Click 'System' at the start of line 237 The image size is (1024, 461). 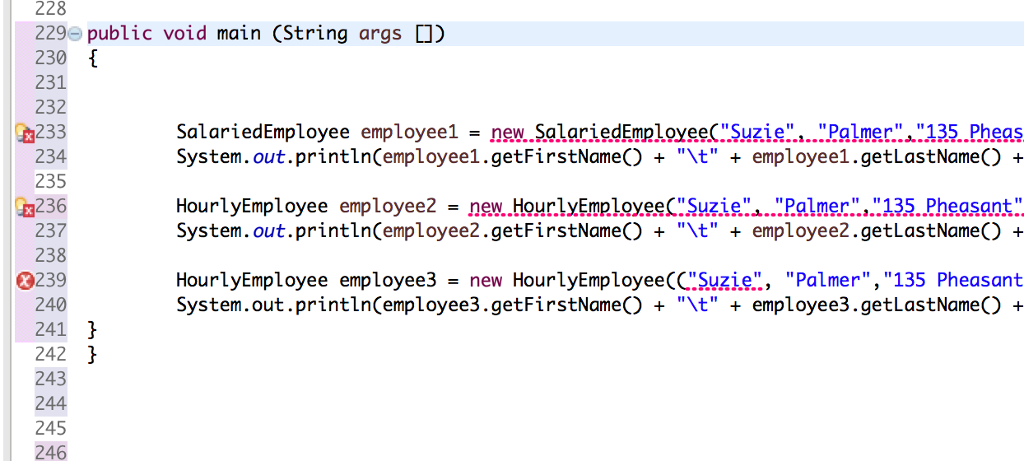click(208, 231)
